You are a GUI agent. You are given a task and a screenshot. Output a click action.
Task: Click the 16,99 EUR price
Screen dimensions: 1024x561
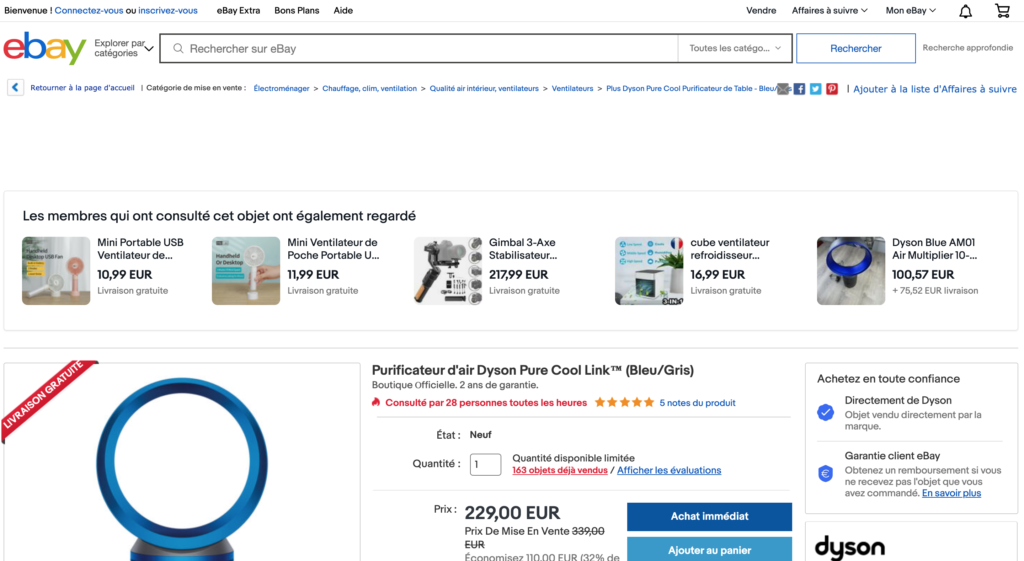(x=717, y=275)
